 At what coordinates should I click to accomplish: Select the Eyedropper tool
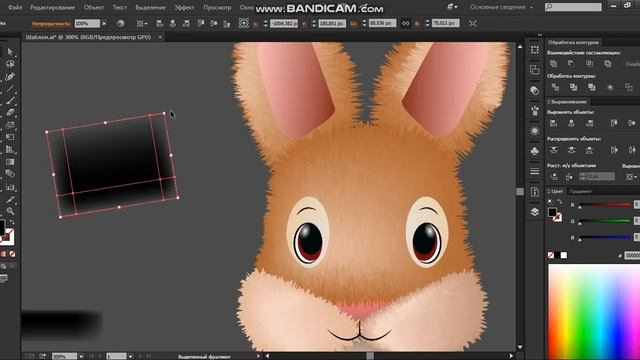tap(10, 200)
